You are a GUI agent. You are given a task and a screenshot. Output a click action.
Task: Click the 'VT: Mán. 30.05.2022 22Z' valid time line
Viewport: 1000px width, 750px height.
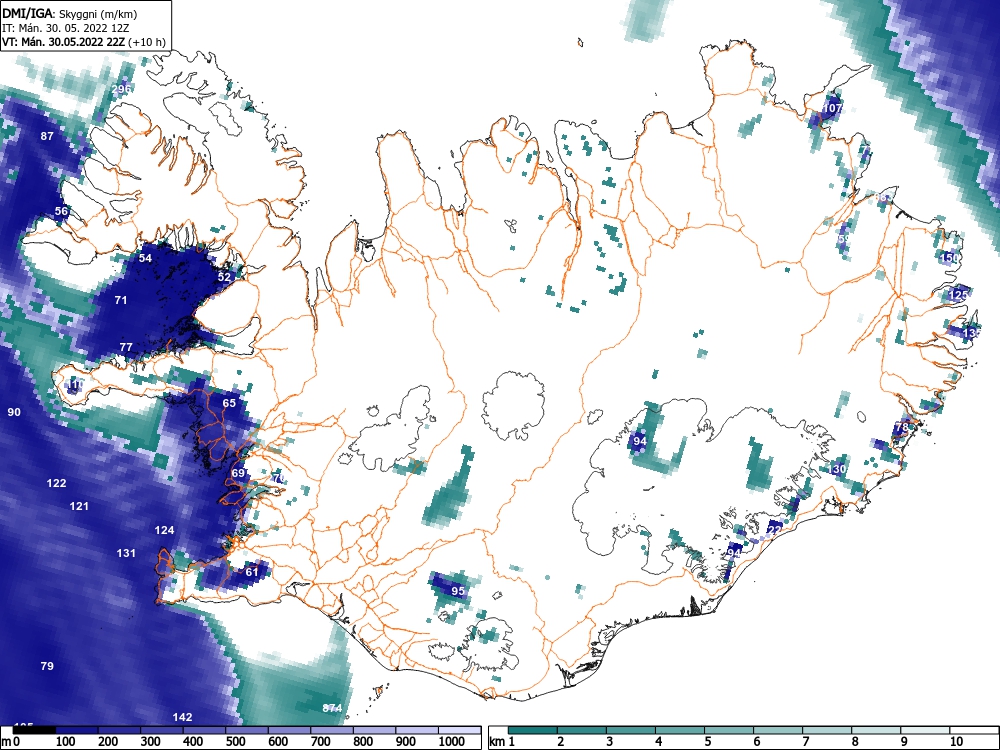66,43
